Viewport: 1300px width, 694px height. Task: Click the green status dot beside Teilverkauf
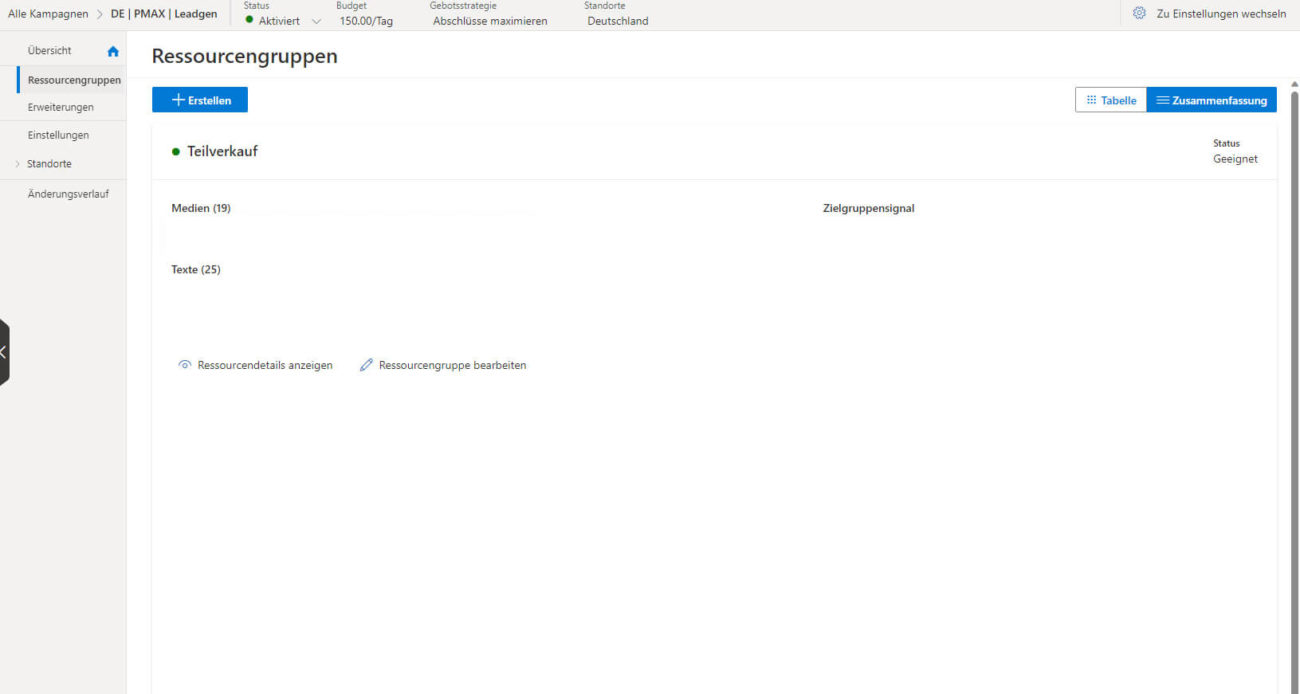click(176, 152)
